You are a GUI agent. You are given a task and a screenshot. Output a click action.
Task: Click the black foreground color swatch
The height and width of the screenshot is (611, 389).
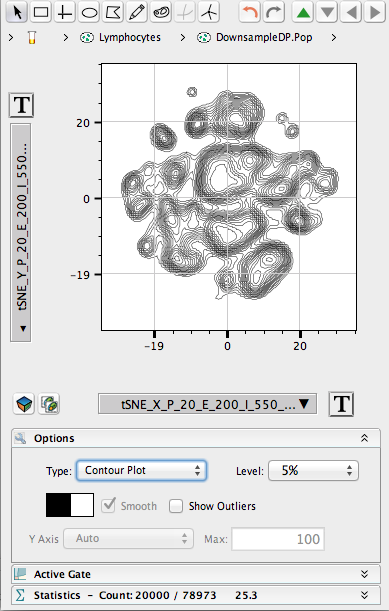[58, 505]
